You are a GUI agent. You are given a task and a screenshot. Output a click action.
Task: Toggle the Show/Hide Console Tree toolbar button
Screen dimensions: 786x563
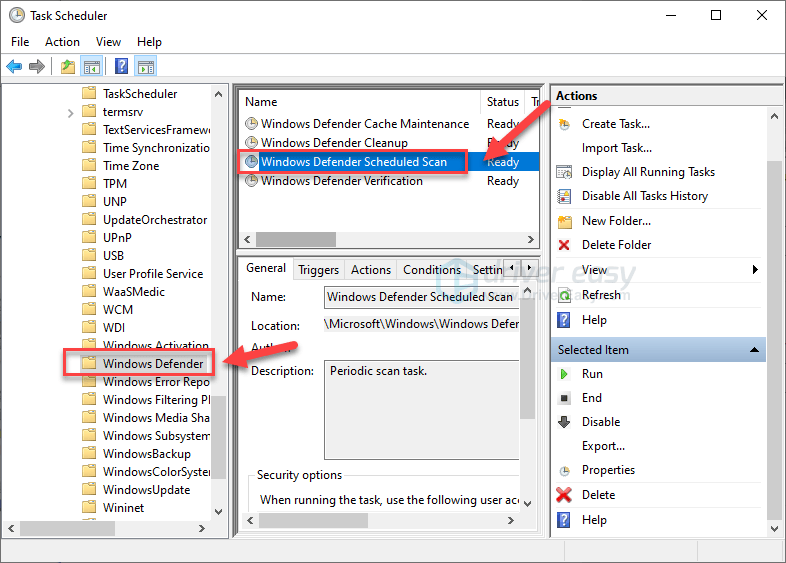tap(92, 67)
